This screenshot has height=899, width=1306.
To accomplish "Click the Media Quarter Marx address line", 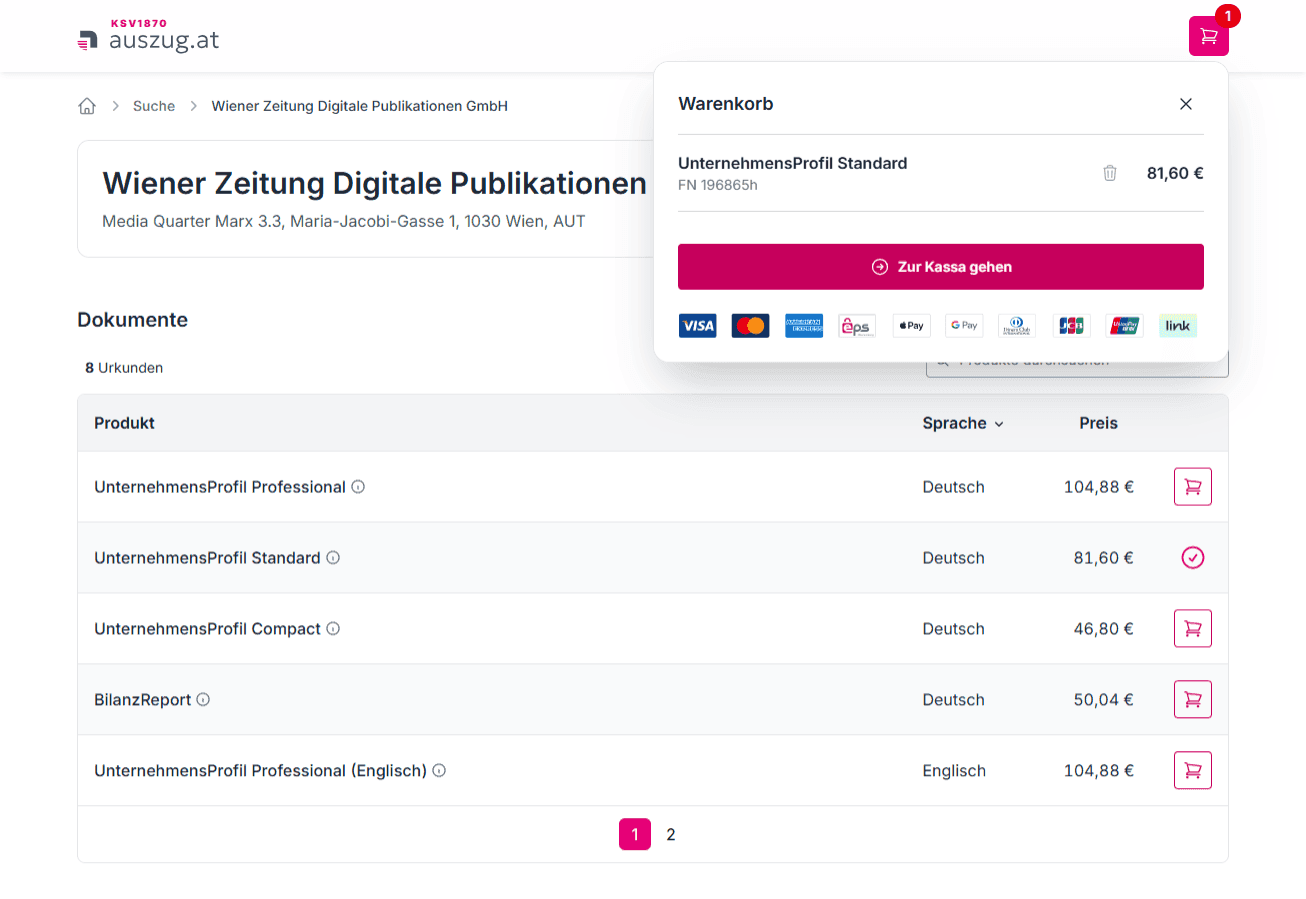I will click(x=344, y=221).
